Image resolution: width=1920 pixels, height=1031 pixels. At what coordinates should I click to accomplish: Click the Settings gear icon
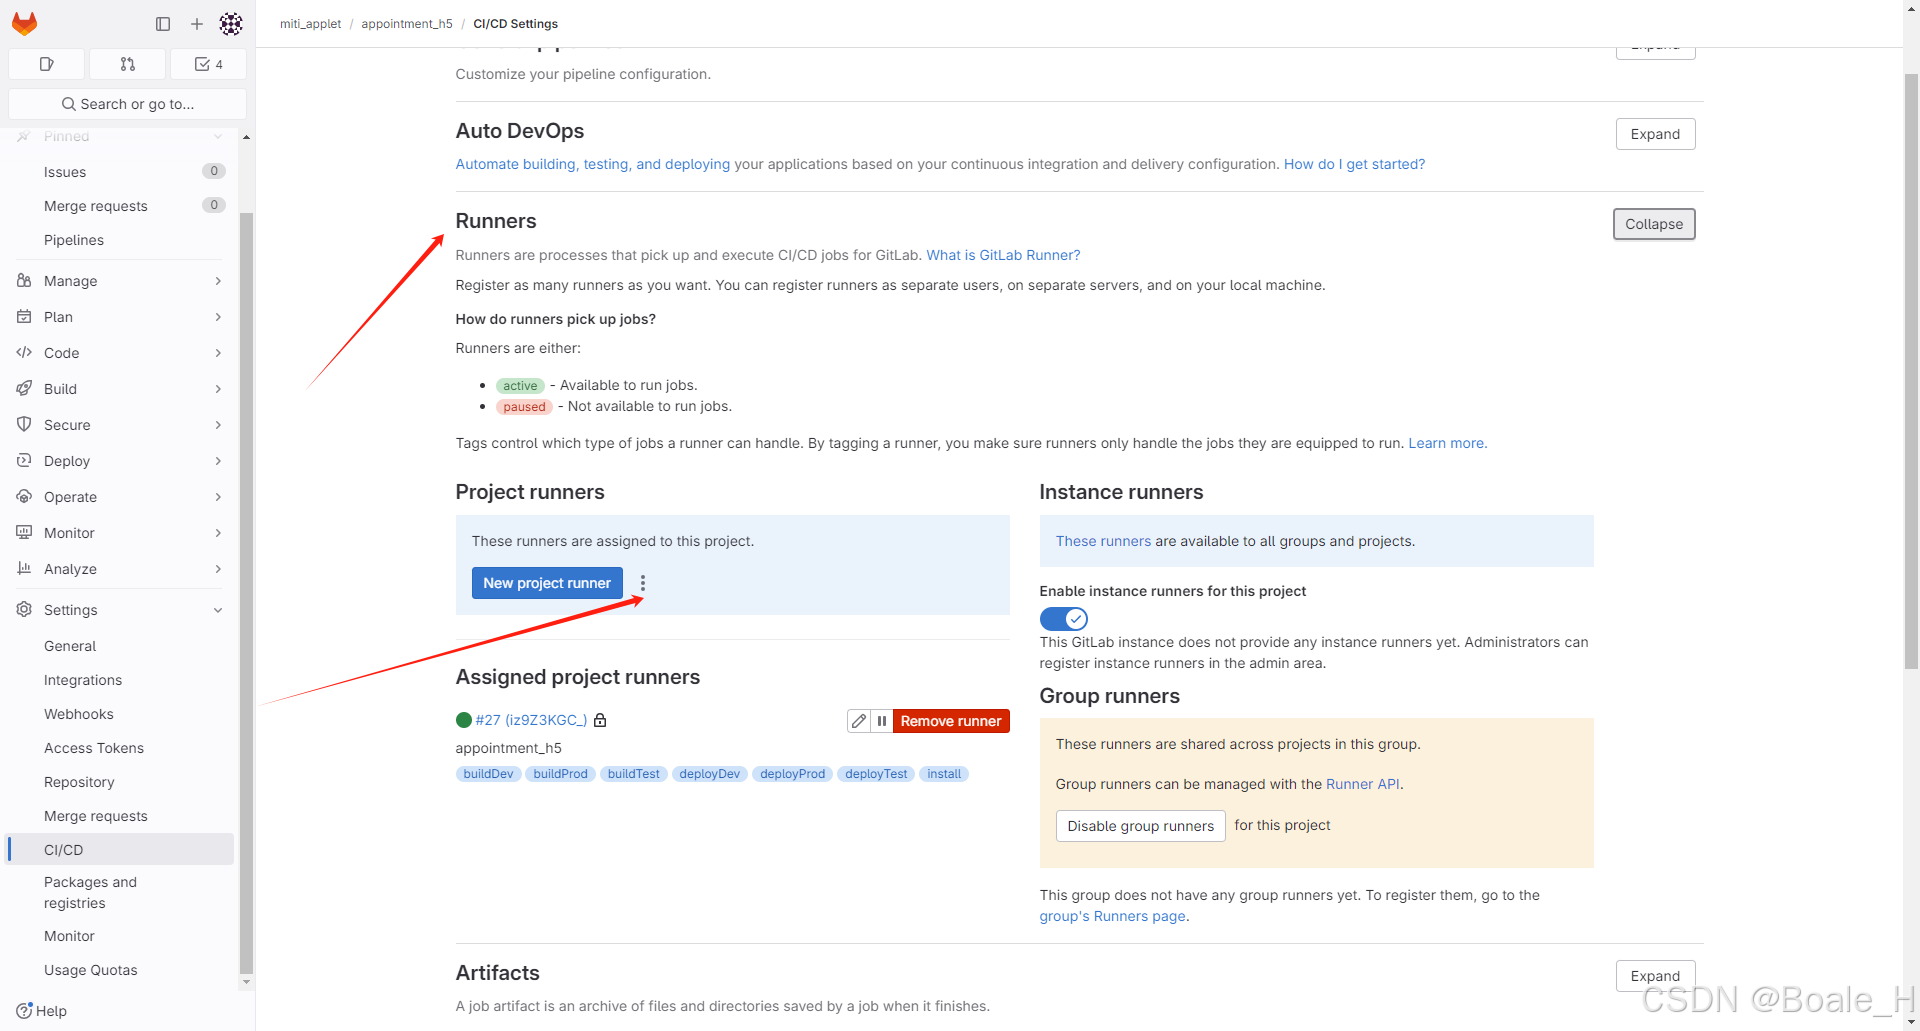click(x=24, y=609)
